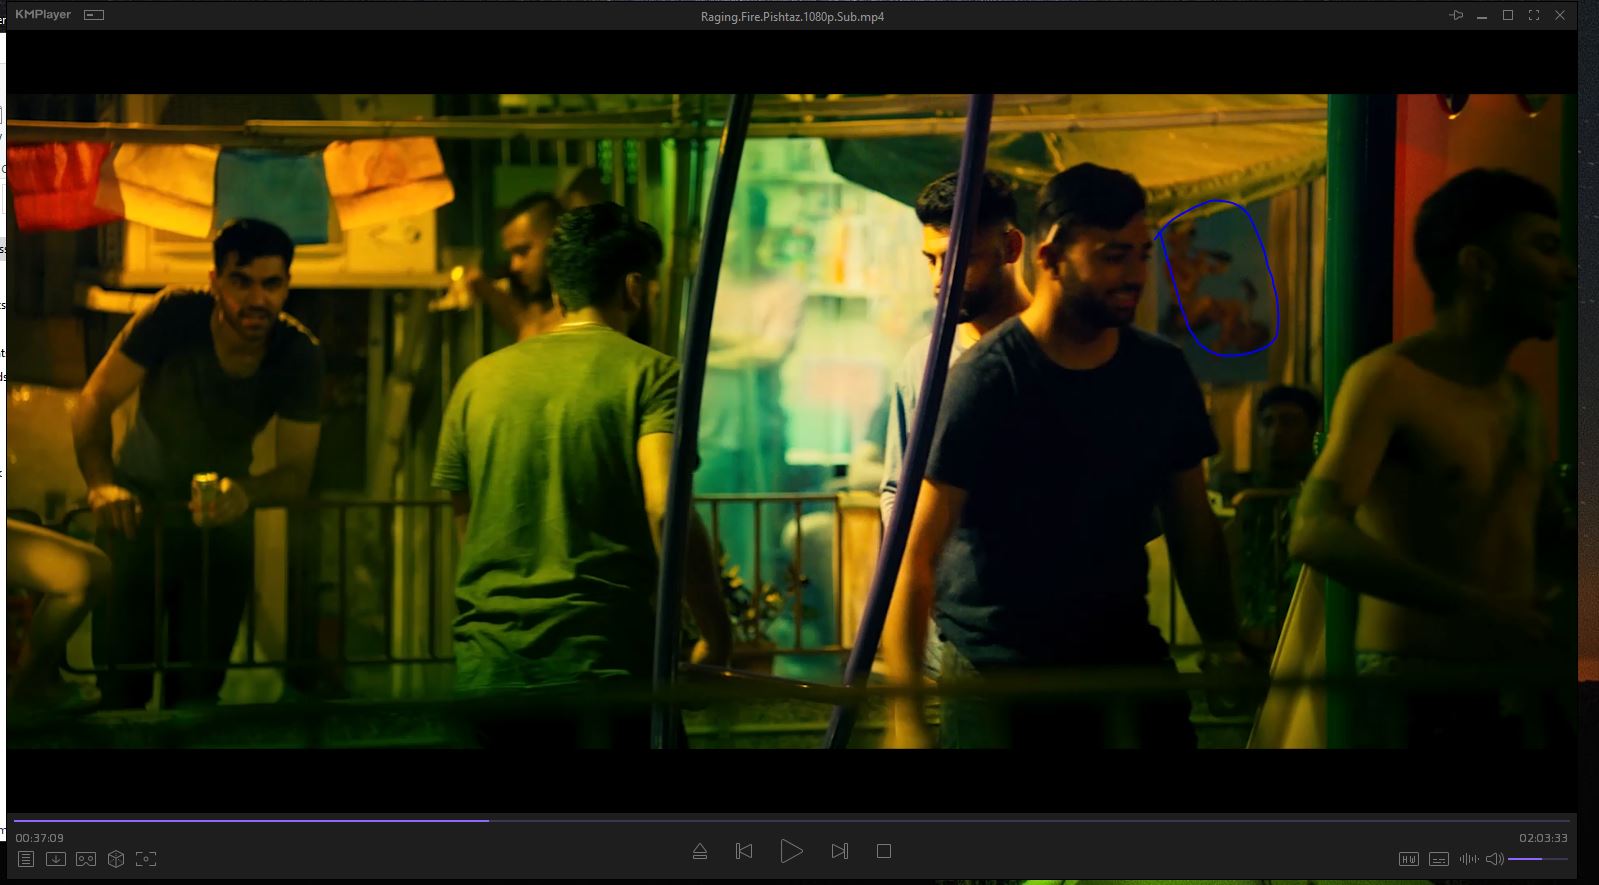Skip to the previous track
This screenshot has height=885, width=1599.
tap(744, 851)
